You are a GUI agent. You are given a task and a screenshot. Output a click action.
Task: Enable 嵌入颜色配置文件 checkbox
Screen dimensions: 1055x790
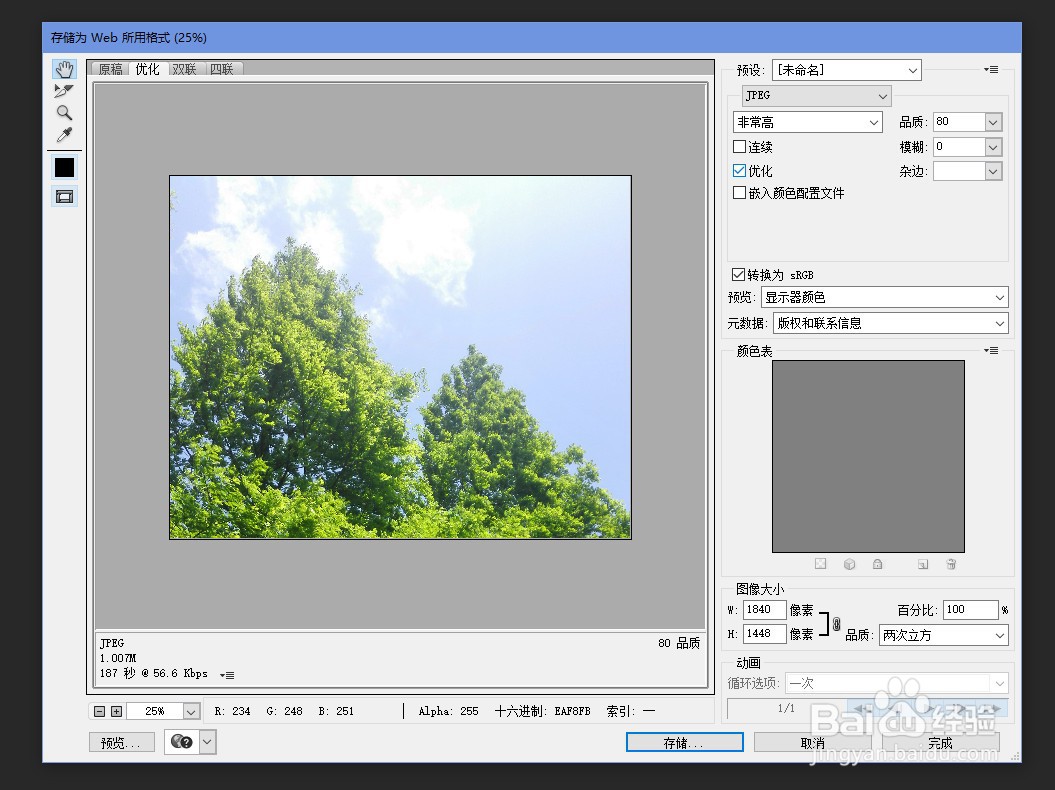tap(739, 192)
